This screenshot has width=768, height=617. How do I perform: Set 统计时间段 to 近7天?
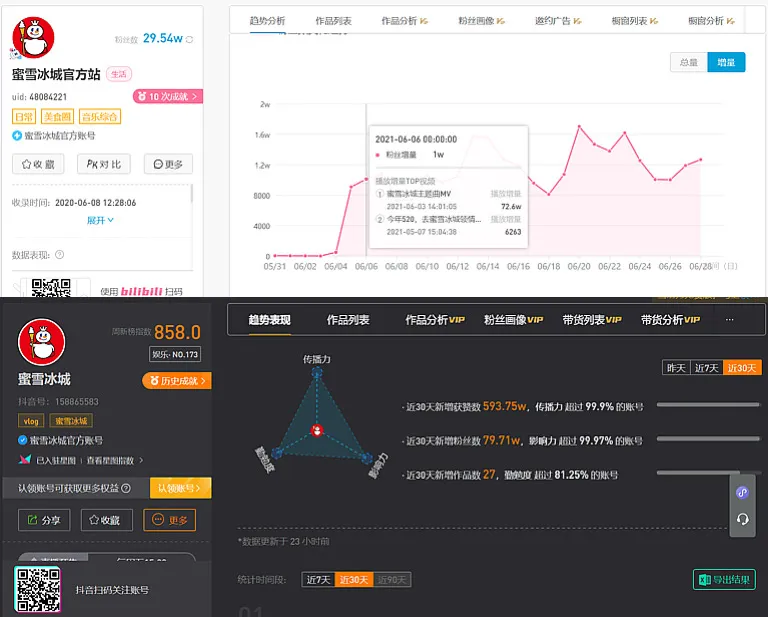318,580
